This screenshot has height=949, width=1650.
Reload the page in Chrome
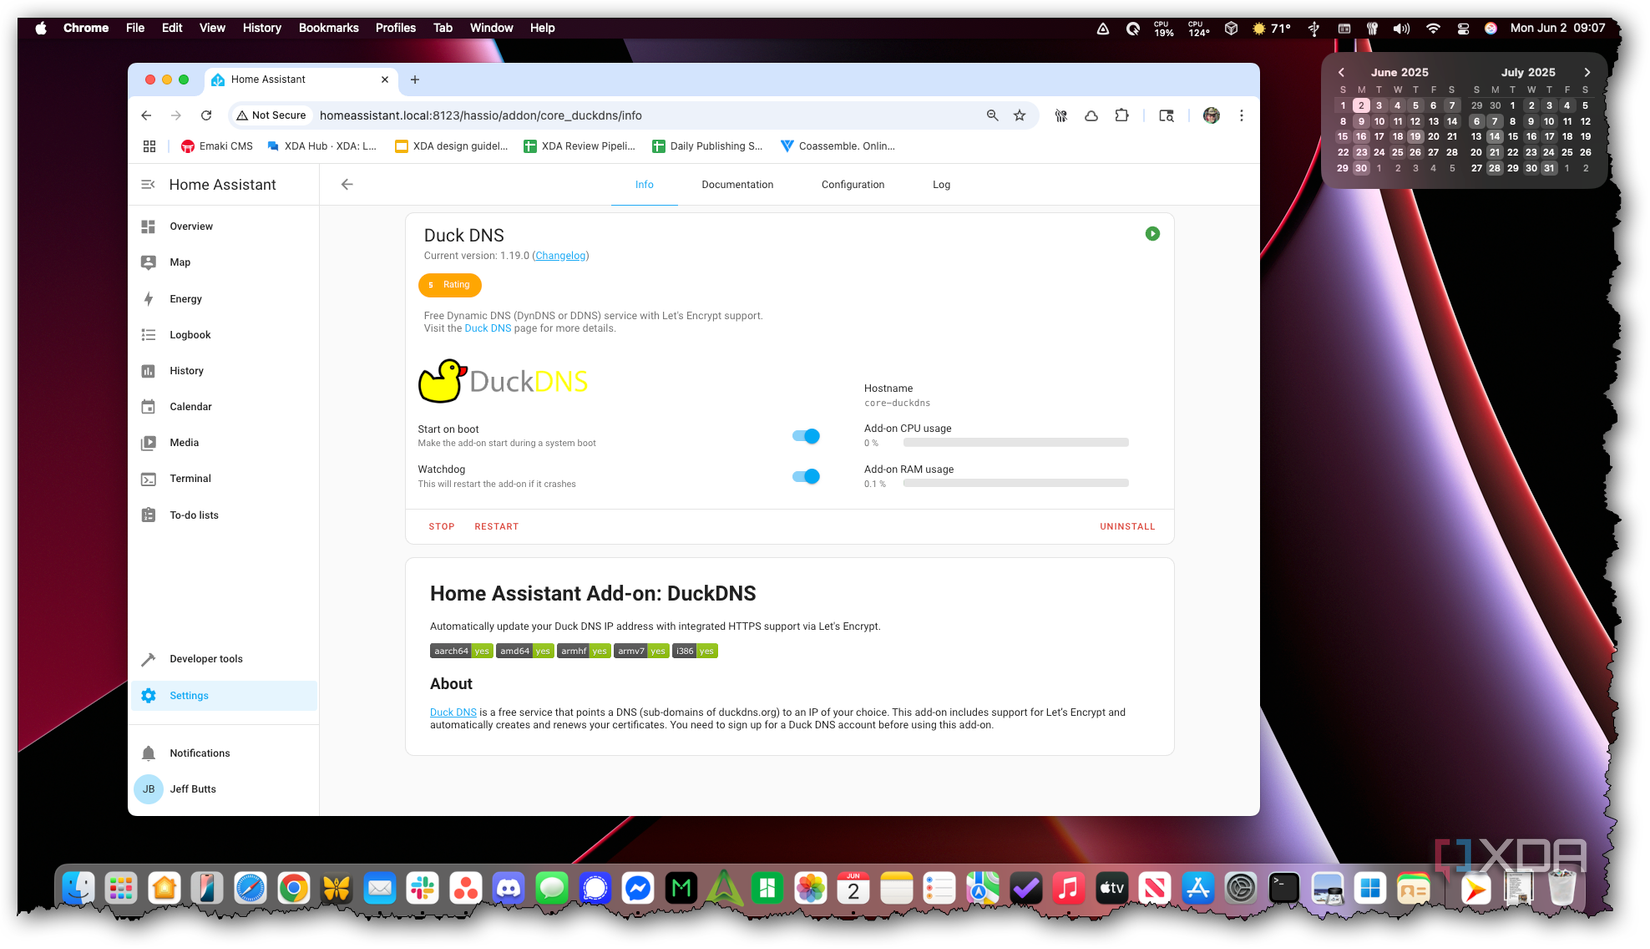point(206,116)
